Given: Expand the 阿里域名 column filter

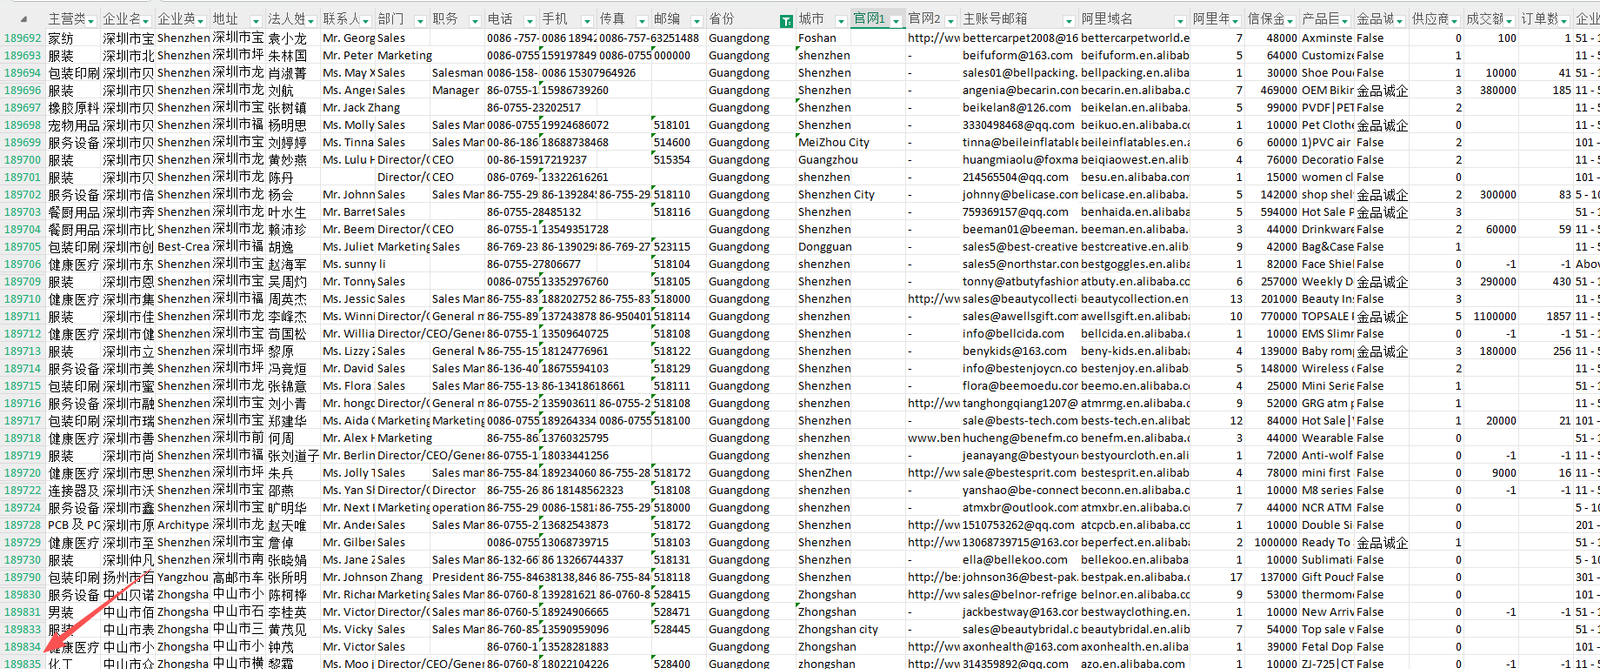Looking at the screenshot, I should coord(1180,20).
